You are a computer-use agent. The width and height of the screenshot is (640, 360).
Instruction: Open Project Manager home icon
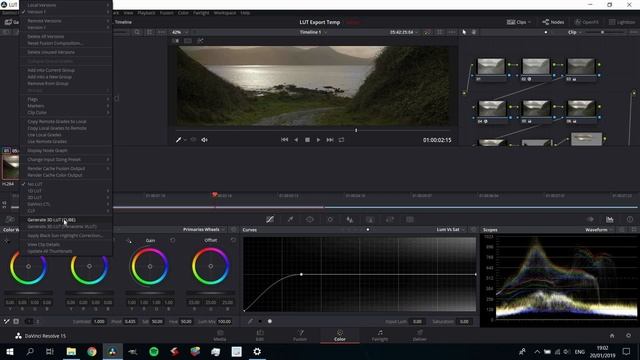612,336
